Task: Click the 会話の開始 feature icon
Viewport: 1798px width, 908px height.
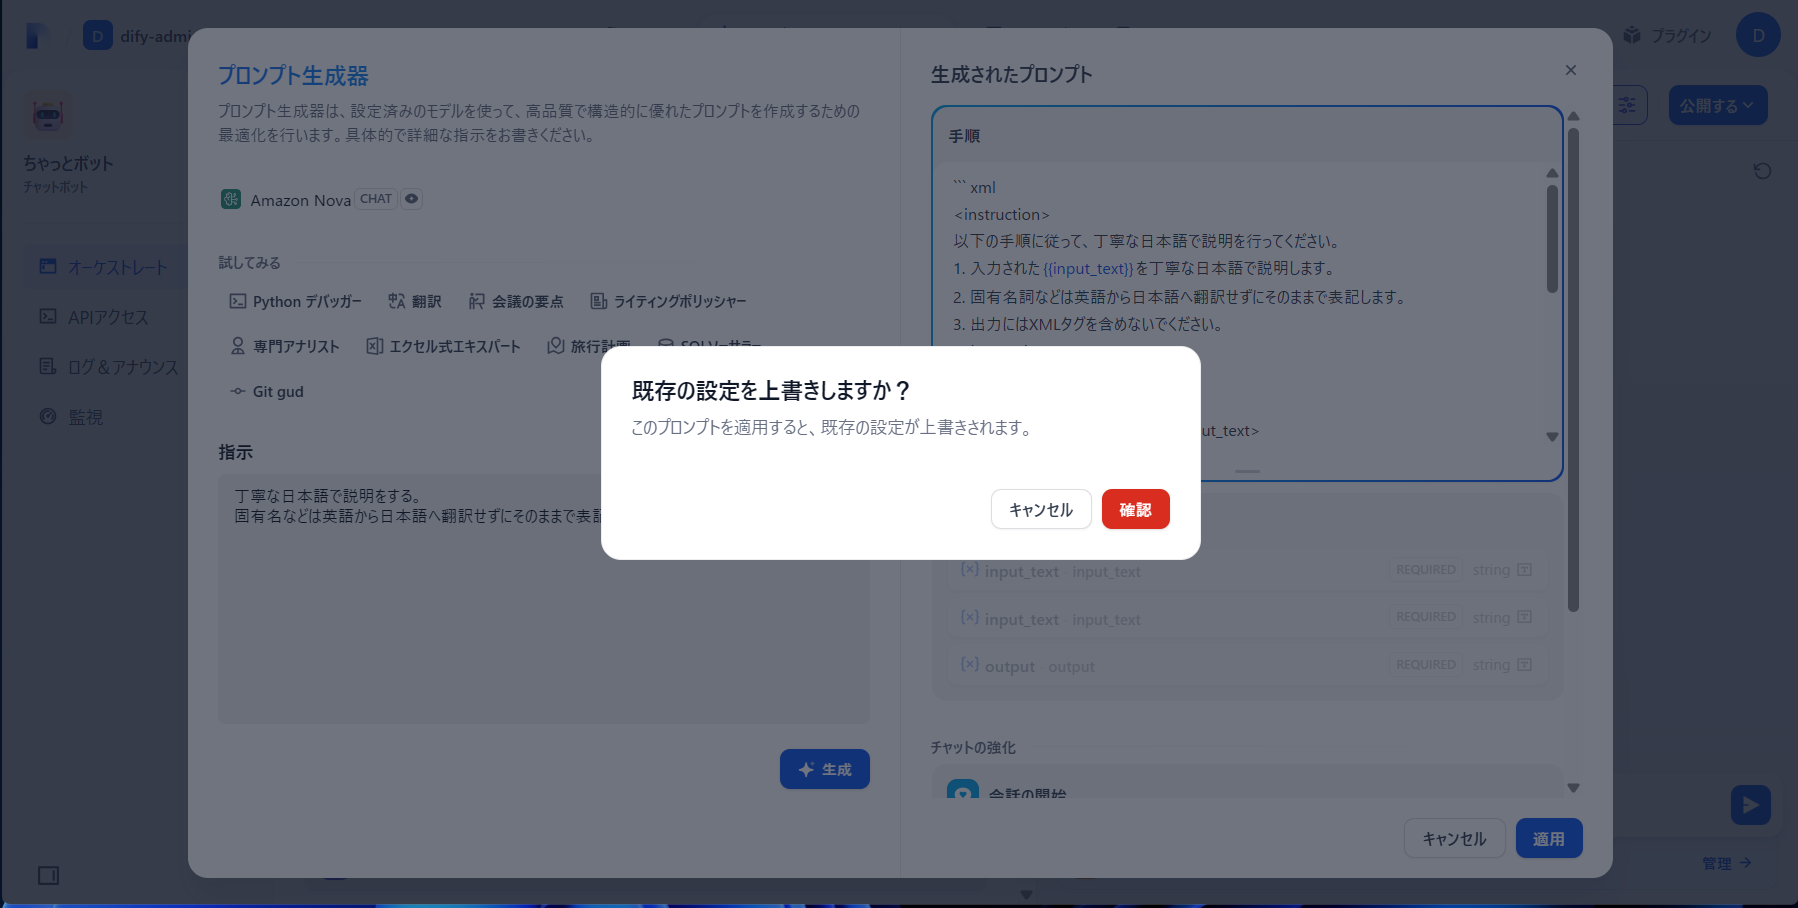Action: (x=963, y=790)
